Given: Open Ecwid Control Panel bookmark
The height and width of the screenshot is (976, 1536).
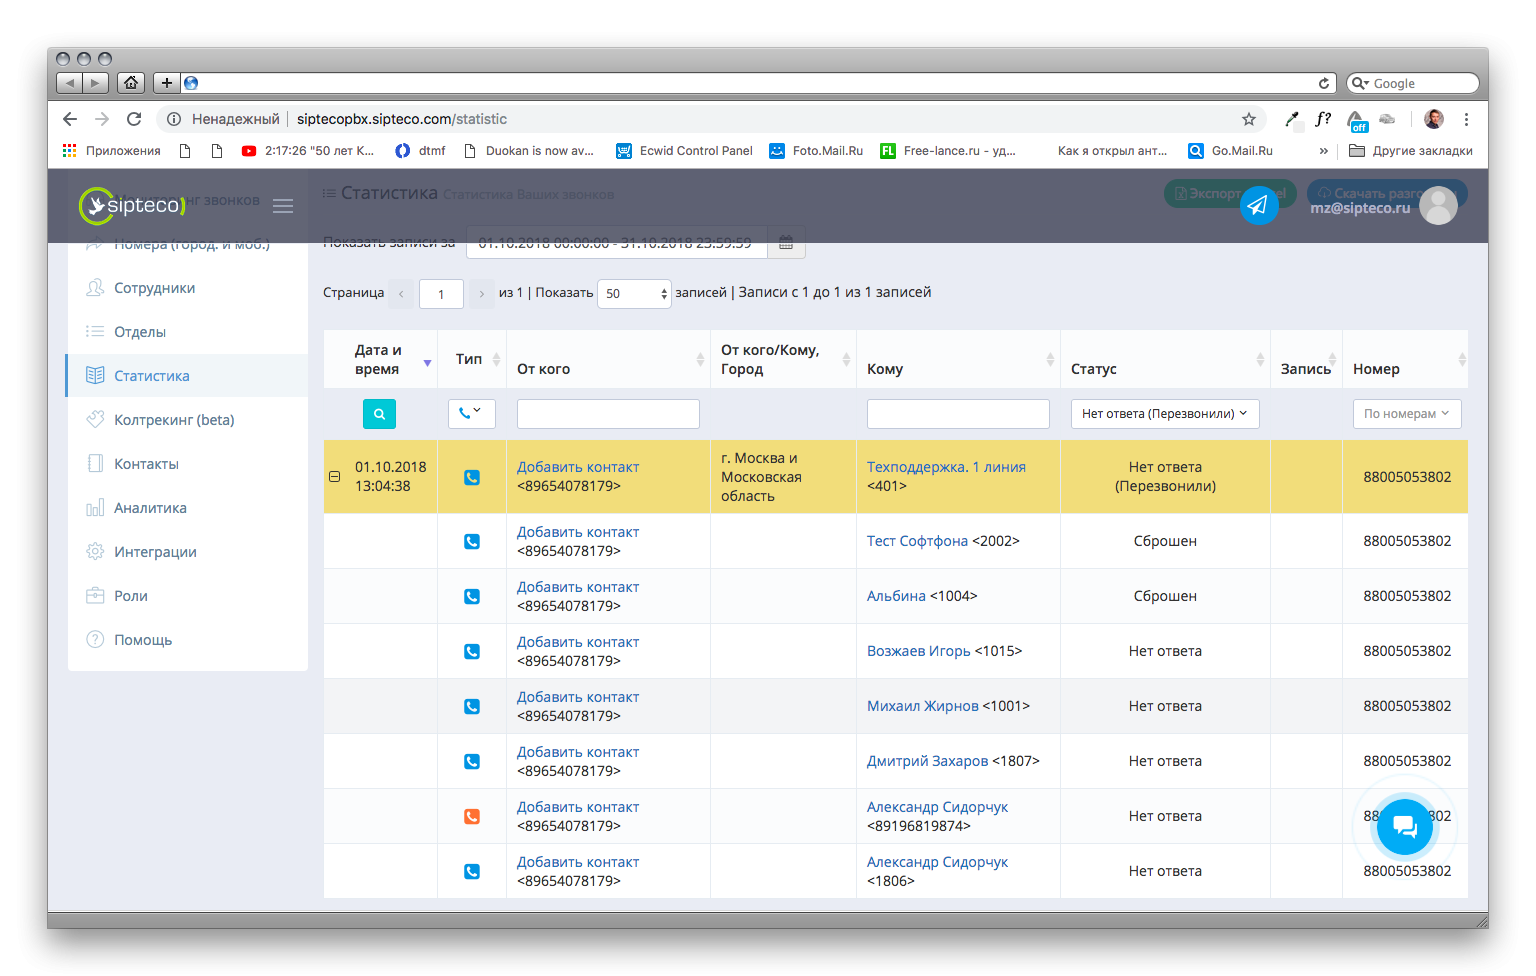Looking at the screenshot, I should pyautogui.click(x=684, y=151).
